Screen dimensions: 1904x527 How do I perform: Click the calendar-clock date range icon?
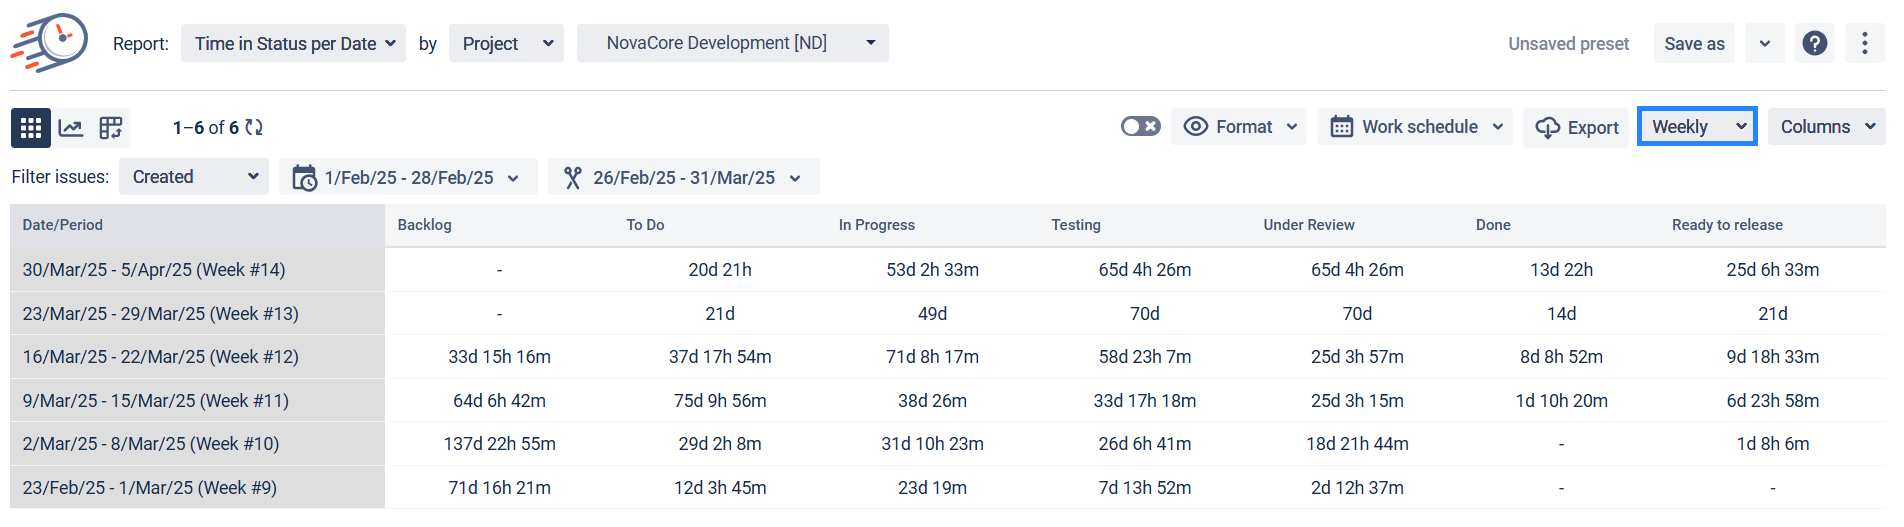(x=304, y=177)
